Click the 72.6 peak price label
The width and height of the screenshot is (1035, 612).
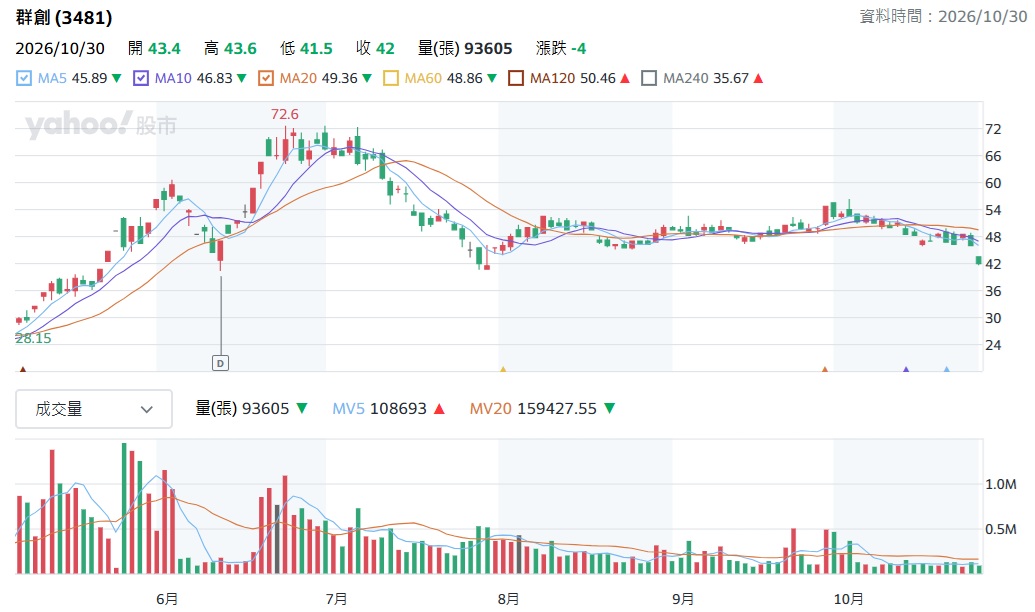[284, 114]
